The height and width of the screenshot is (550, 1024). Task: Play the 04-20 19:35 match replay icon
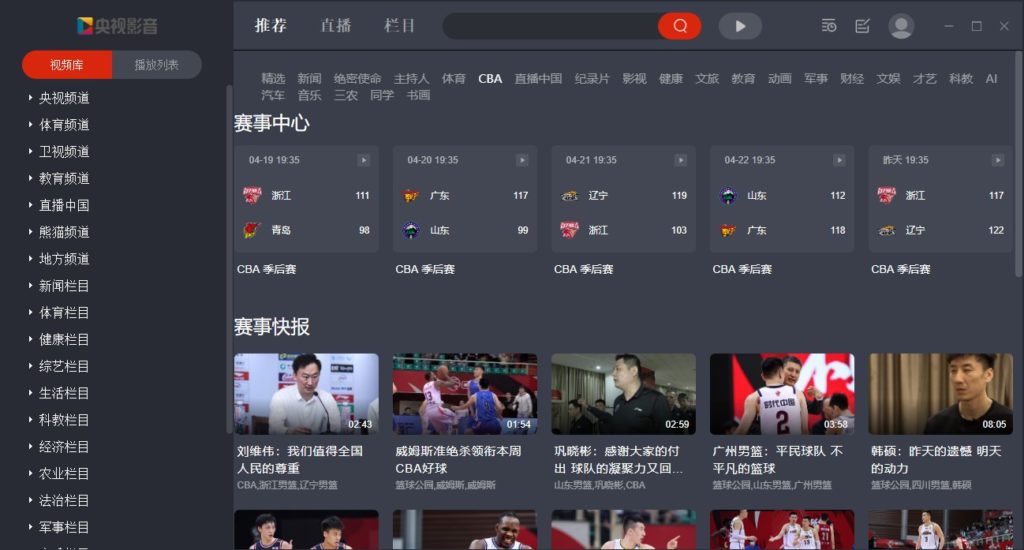[x=522, y=160]
